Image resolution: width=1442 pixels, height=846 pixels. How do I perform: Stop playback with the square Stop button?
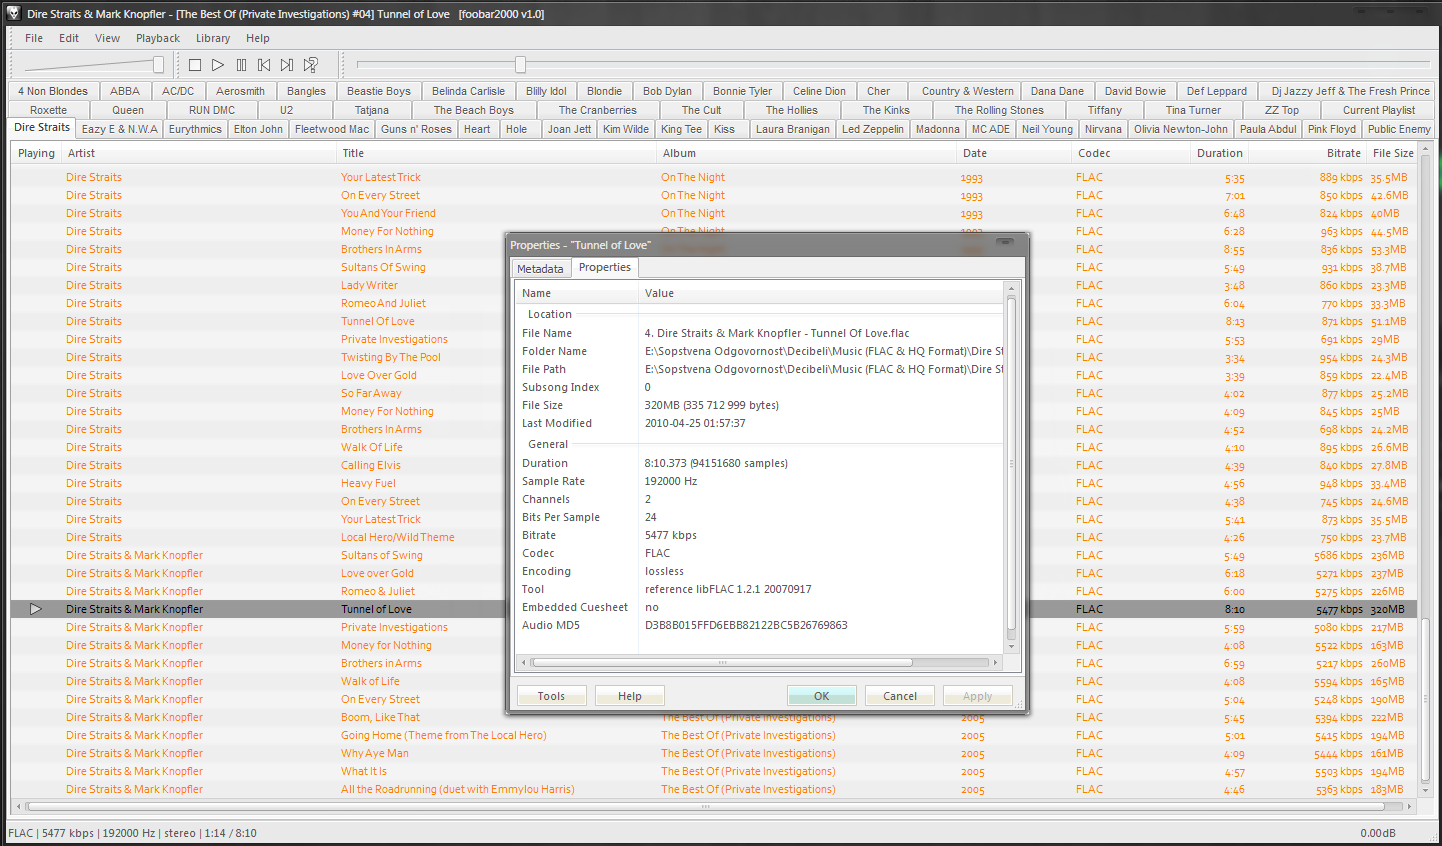[x=195, y=65]
